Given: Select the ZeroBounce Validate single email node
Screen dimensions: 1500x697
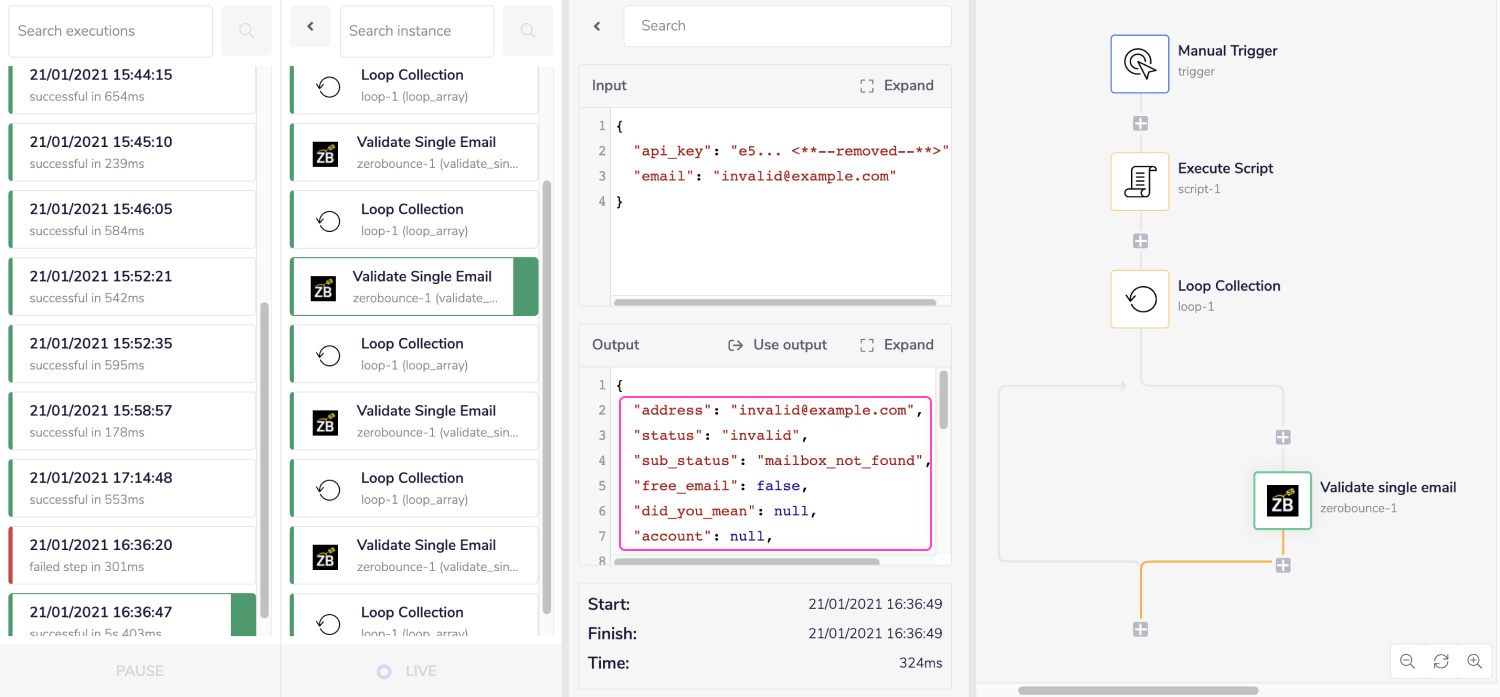Looking at the screenshot, I should point(1282,501).
